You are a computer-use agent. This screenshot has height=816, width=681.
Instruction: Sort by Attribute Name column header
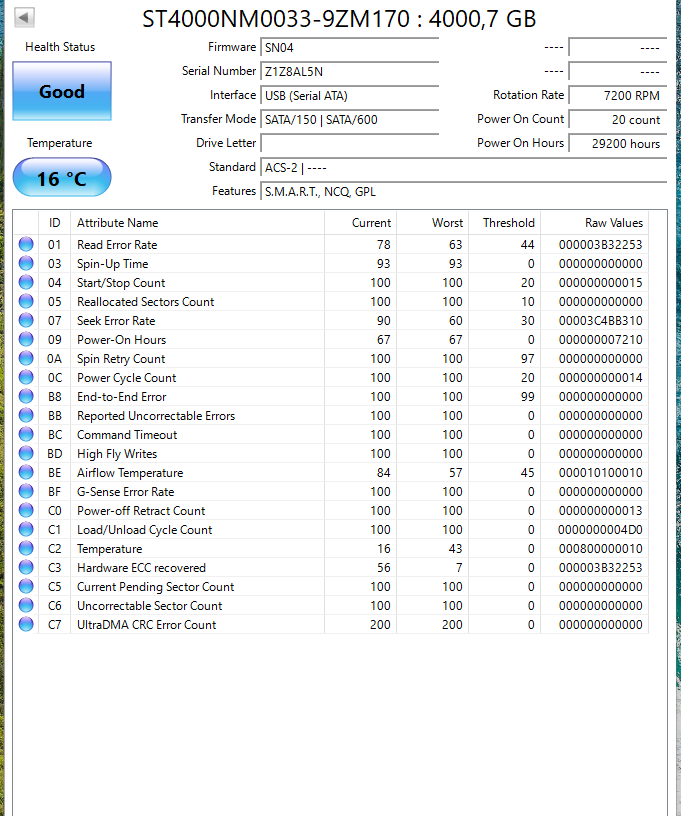pyautogui.click(x=197, y=223)
